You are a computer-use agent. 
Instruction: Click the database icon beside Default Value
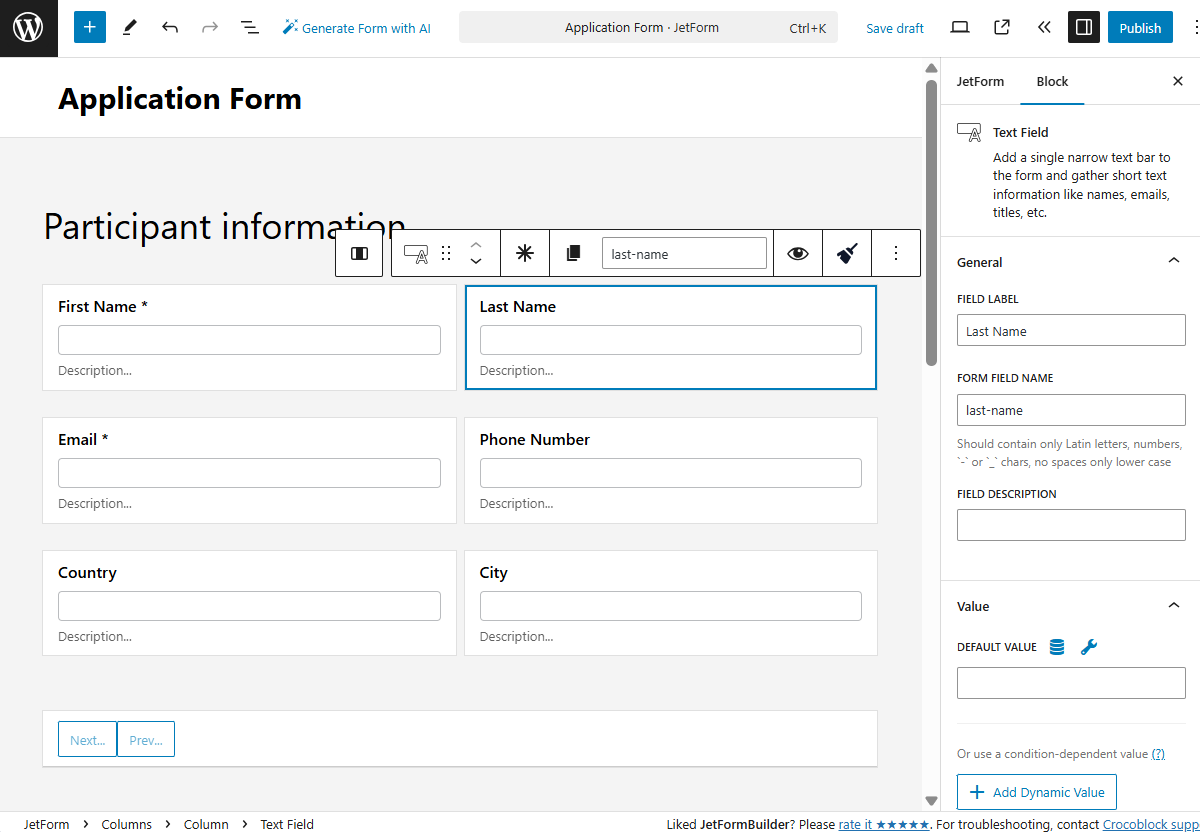pyautogui.click(x=1056, y=646)
